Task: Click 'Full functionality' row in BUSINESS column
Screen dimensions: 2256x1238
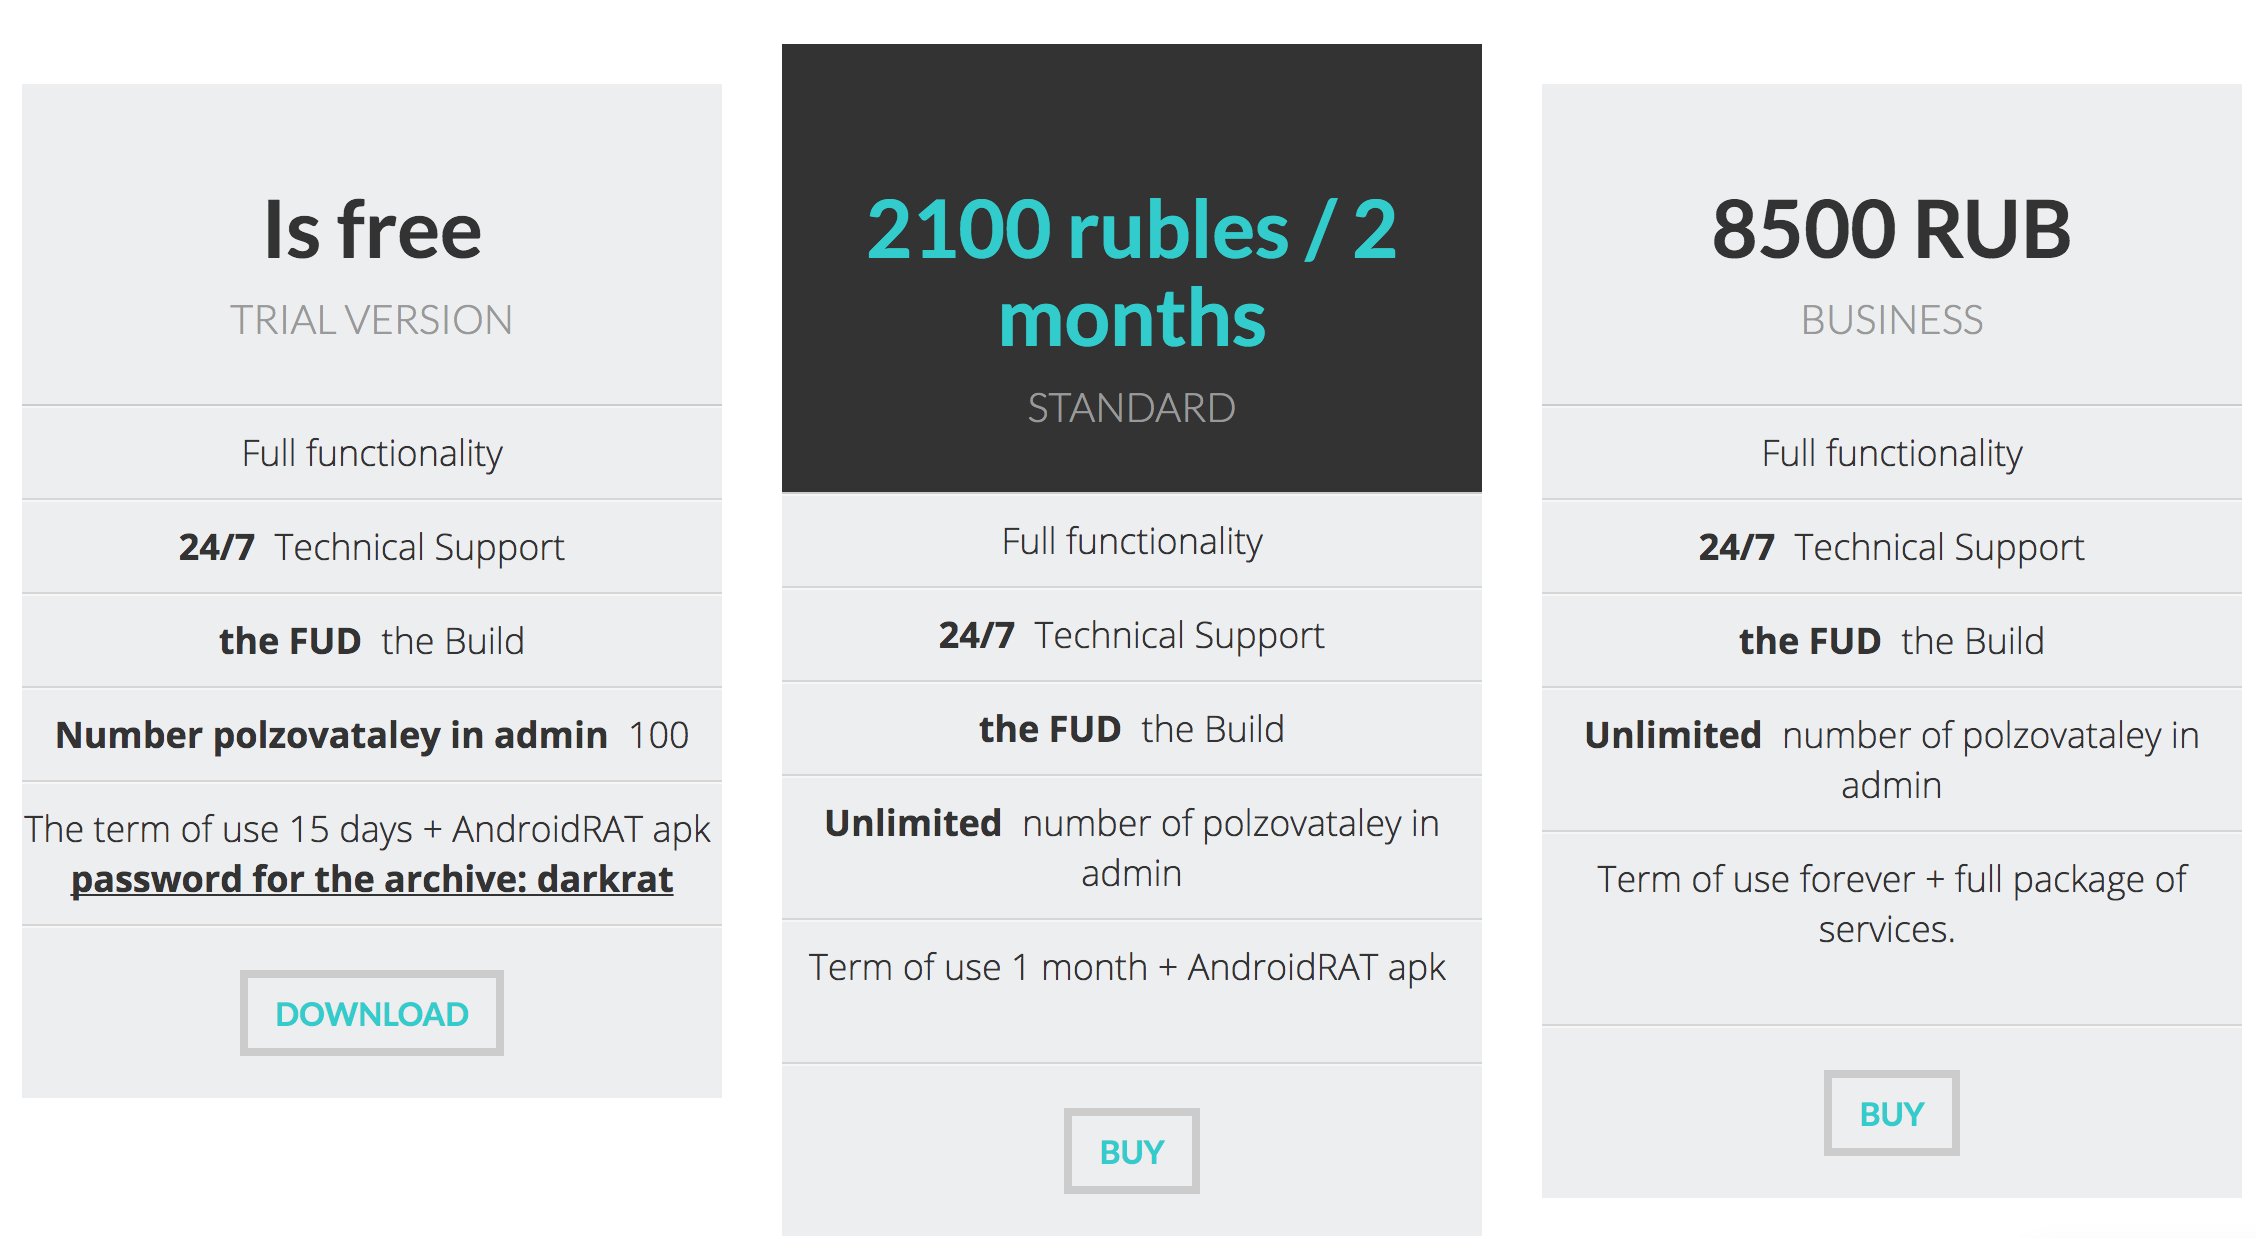Action: (x=1891, y=453)
